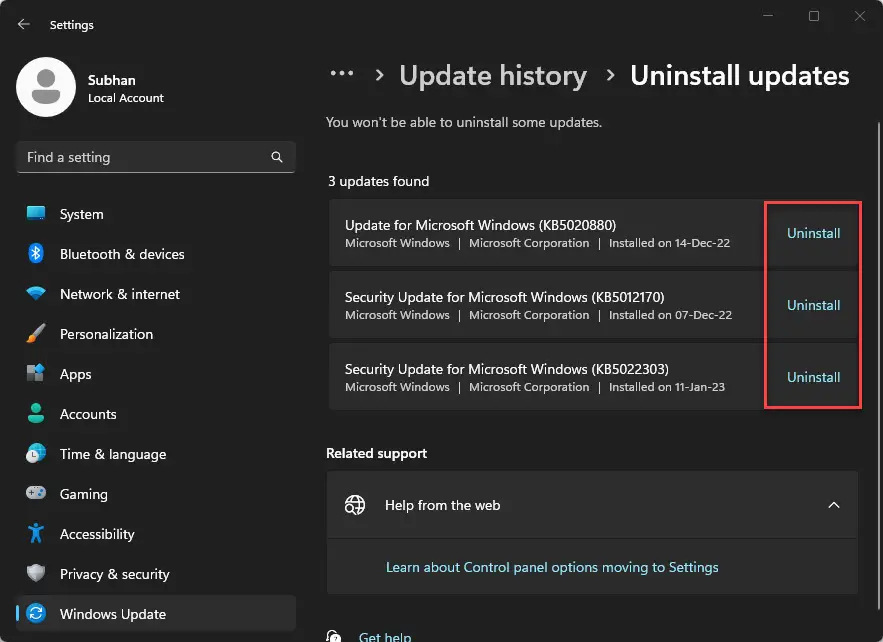This screenshot has width=883, height=642.
Task: Select the KB5012170 security update title
Action: pyautogui.click(x=505, y=297)
